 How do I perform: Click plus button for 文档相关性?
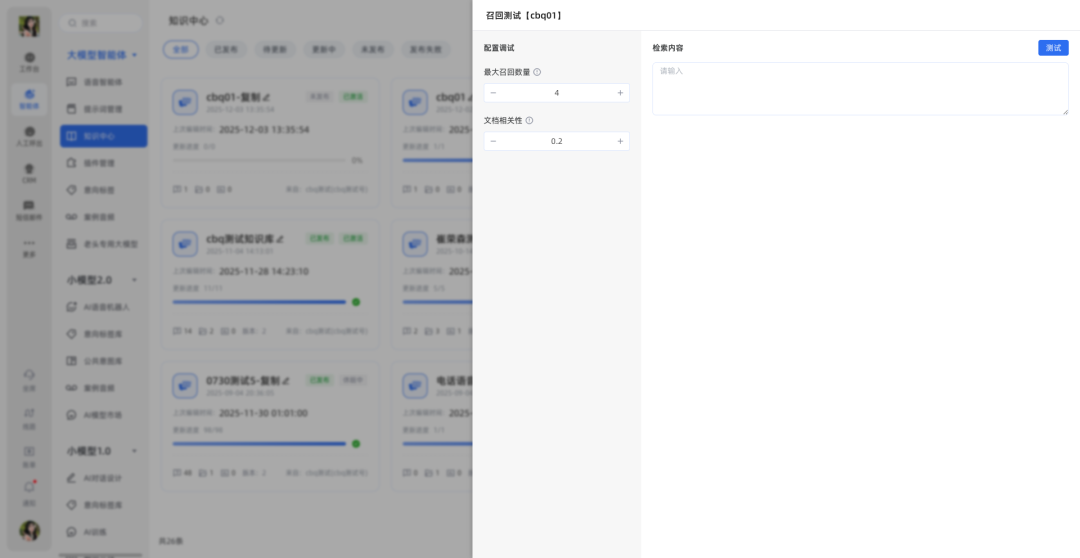(x=620, y=141)
